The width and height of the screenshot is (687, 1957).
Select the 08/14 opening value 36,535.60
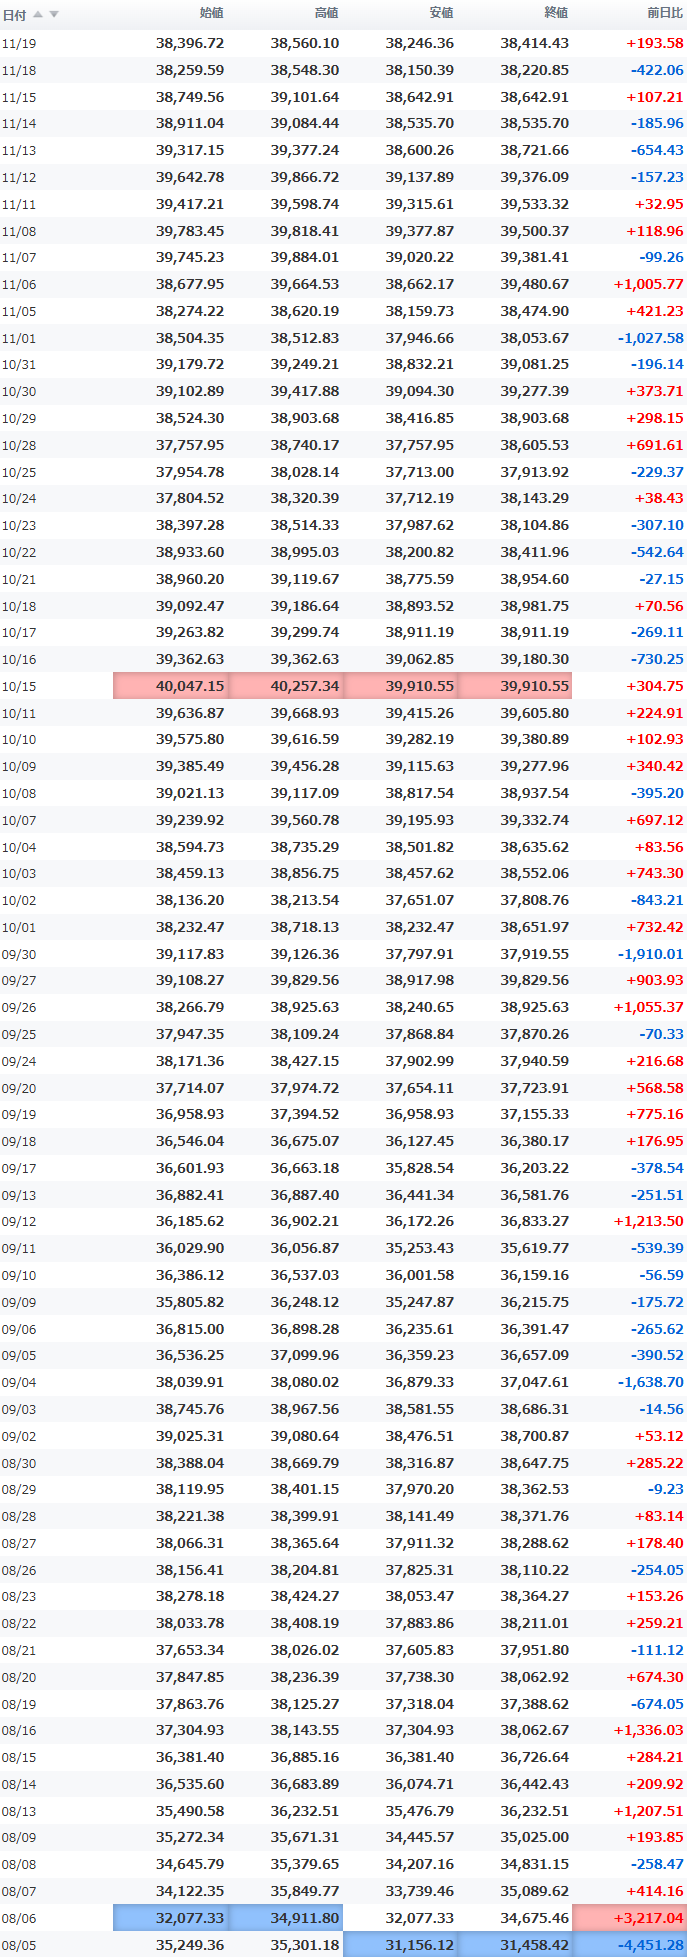[190, 1784]
